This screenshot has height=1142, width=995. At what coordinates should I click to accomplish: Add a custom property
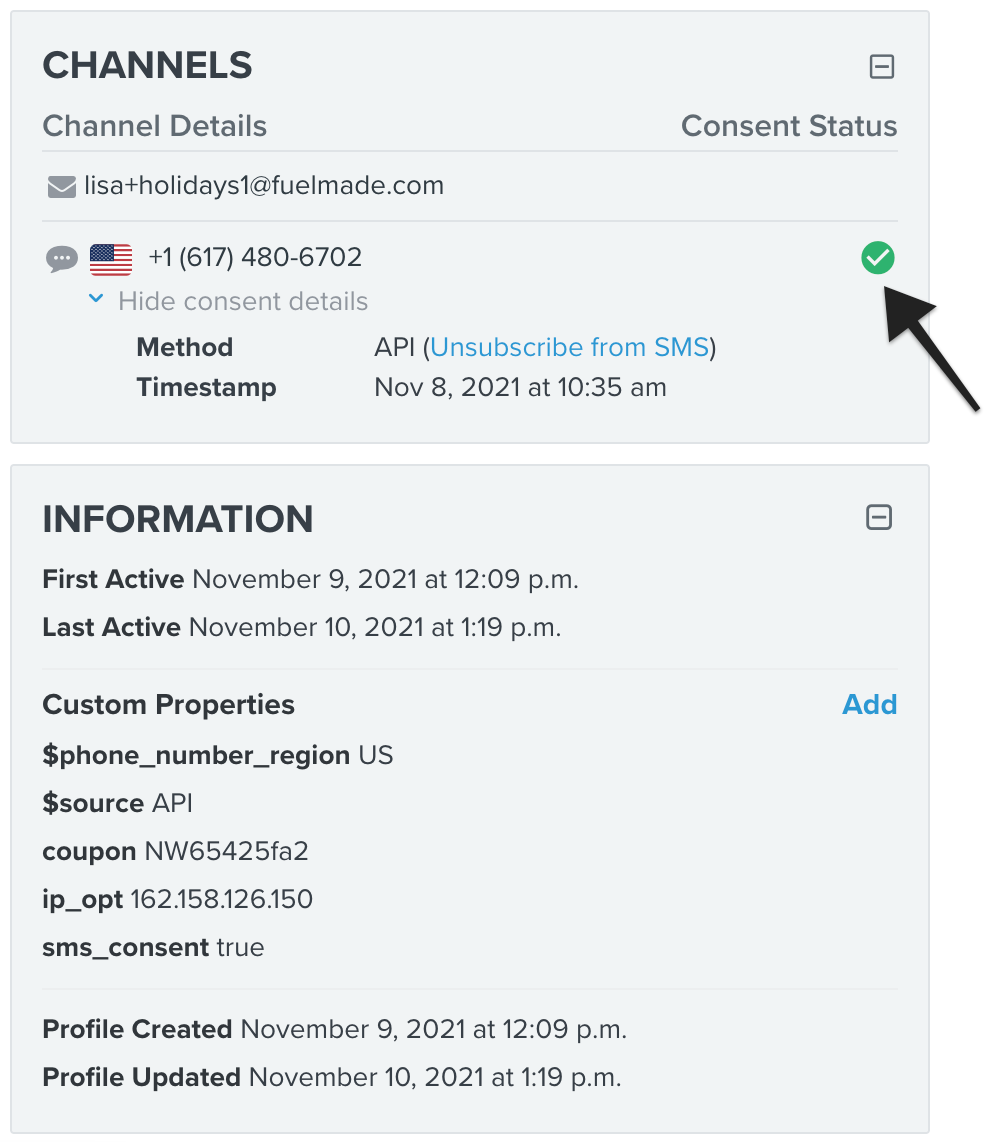tap(869, 704)
